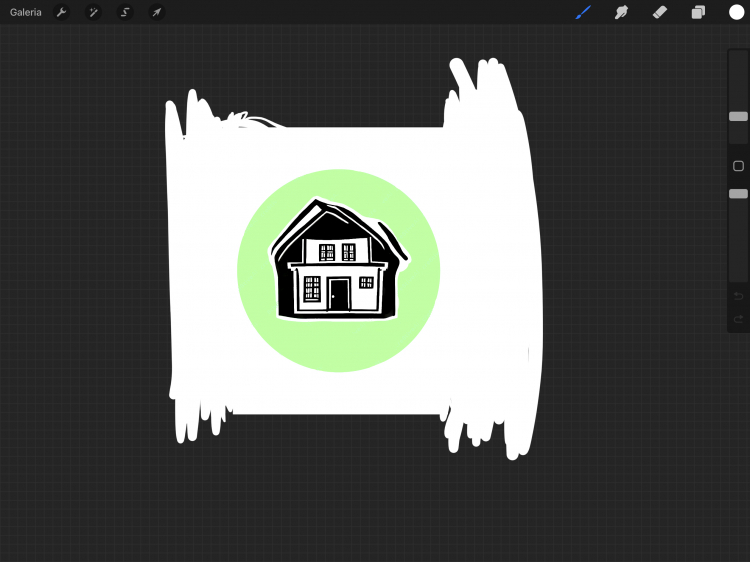This screenshot has width=750, height=562.
Task: Open the Galería view
Action: pyautogui.click(x=26, y=12)
